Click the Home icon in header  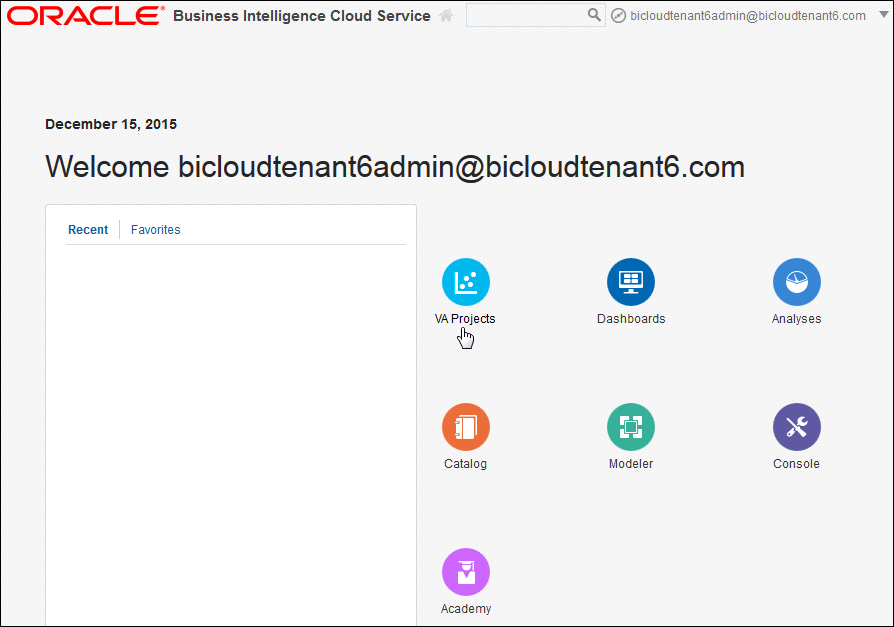pos(446,15)
